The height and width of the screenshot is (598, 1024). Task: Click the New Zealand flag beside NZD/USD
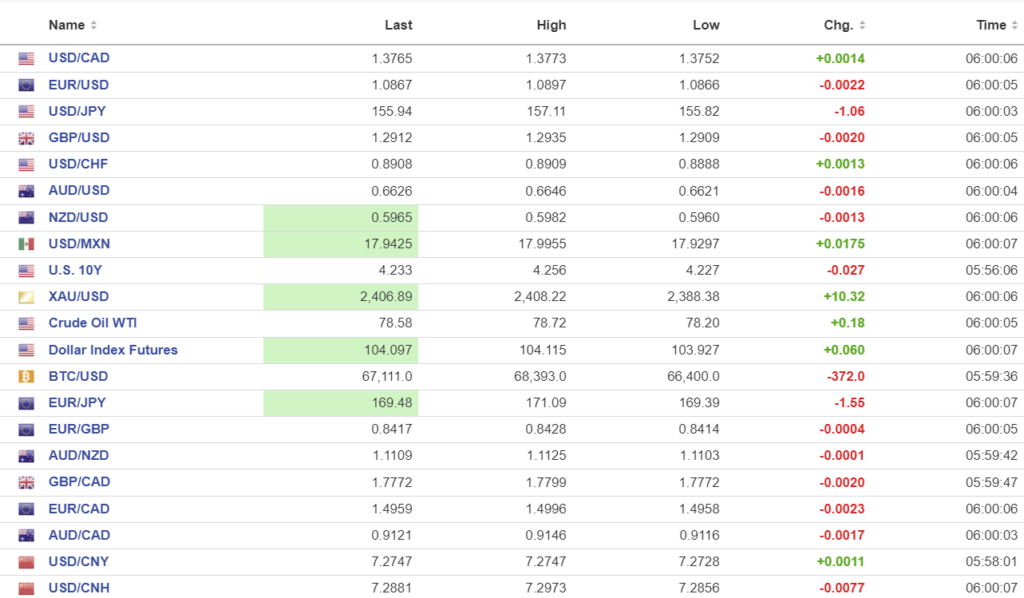[x=26, y=218]
